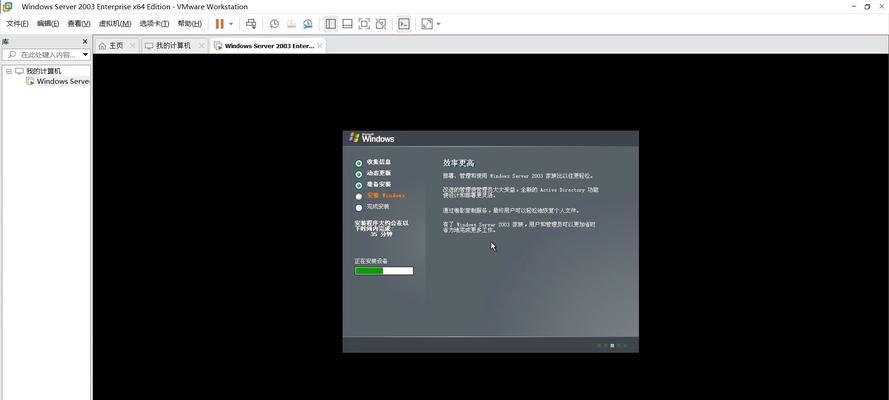889x400 pixels.
Task: Close the Windows Server 2003 tab
Action: click(x=320, y=46)
